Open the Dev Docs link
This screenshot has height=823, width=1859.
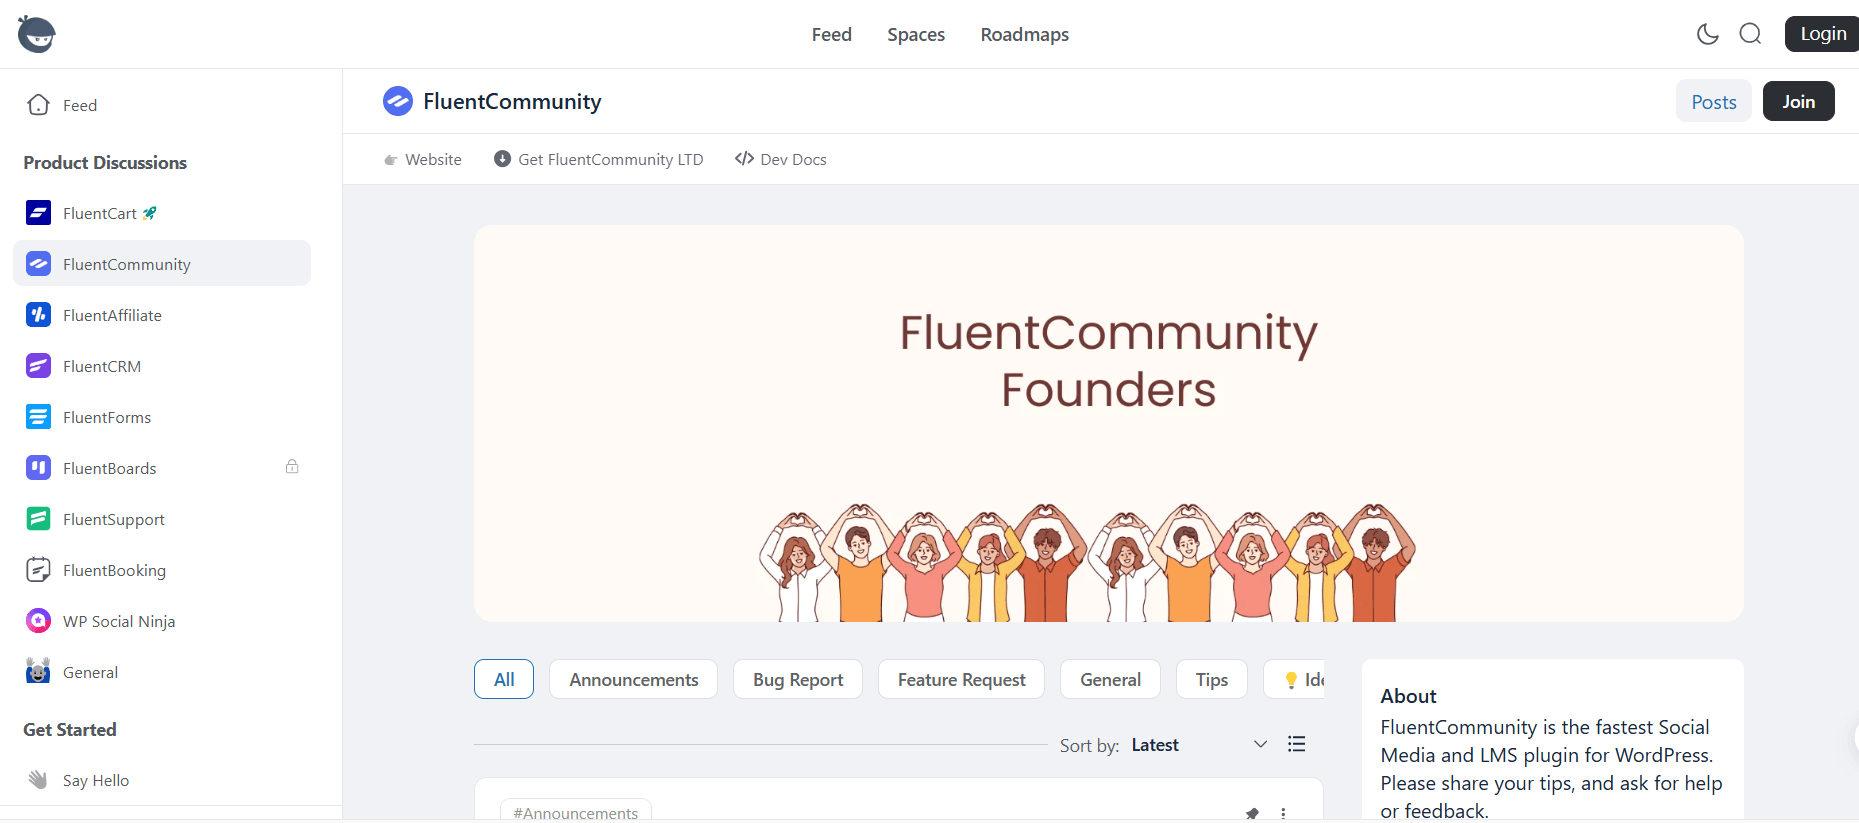click(x=781, y=159)
